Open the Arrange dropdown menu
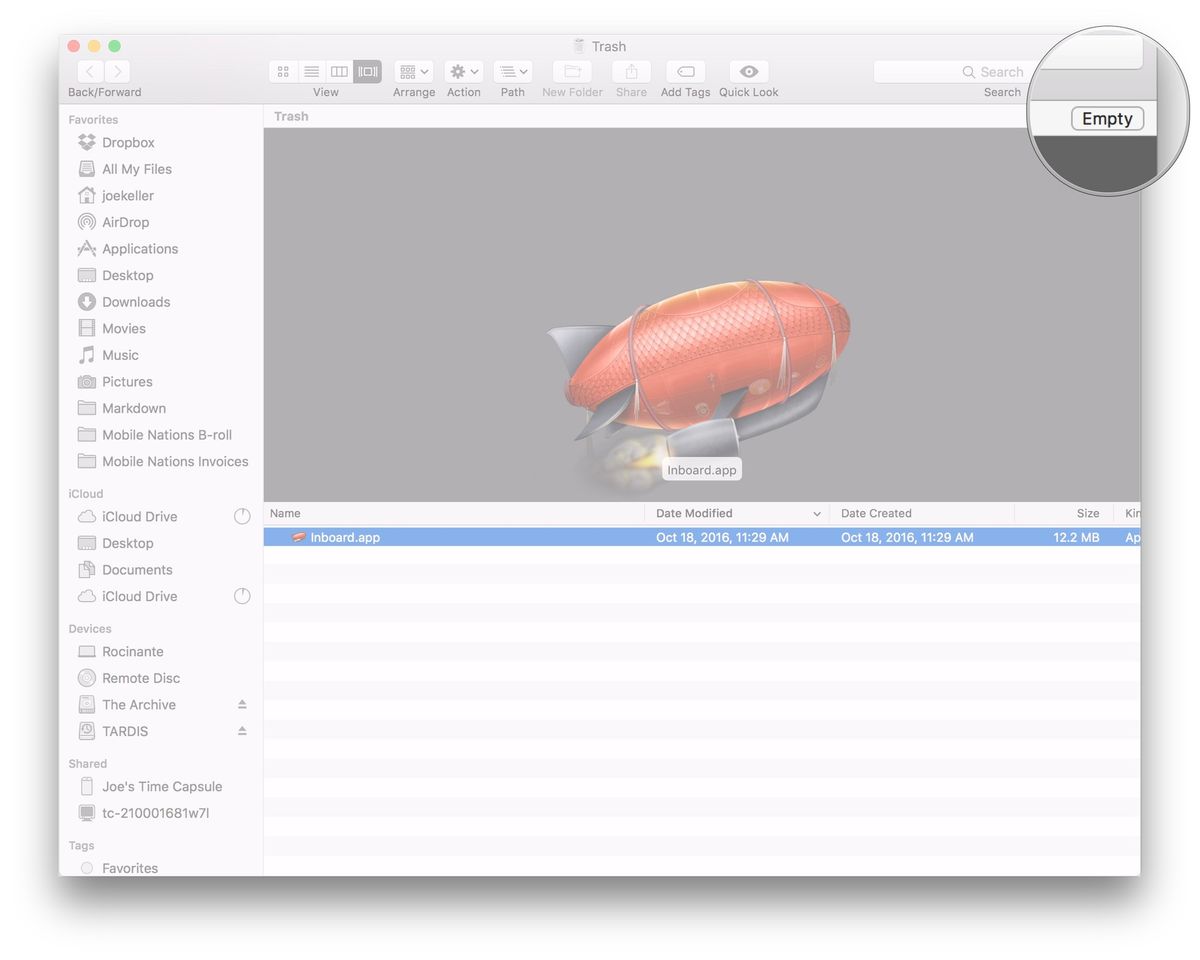The height and width of the screenshot is (960, 1200). pos(414,71)
